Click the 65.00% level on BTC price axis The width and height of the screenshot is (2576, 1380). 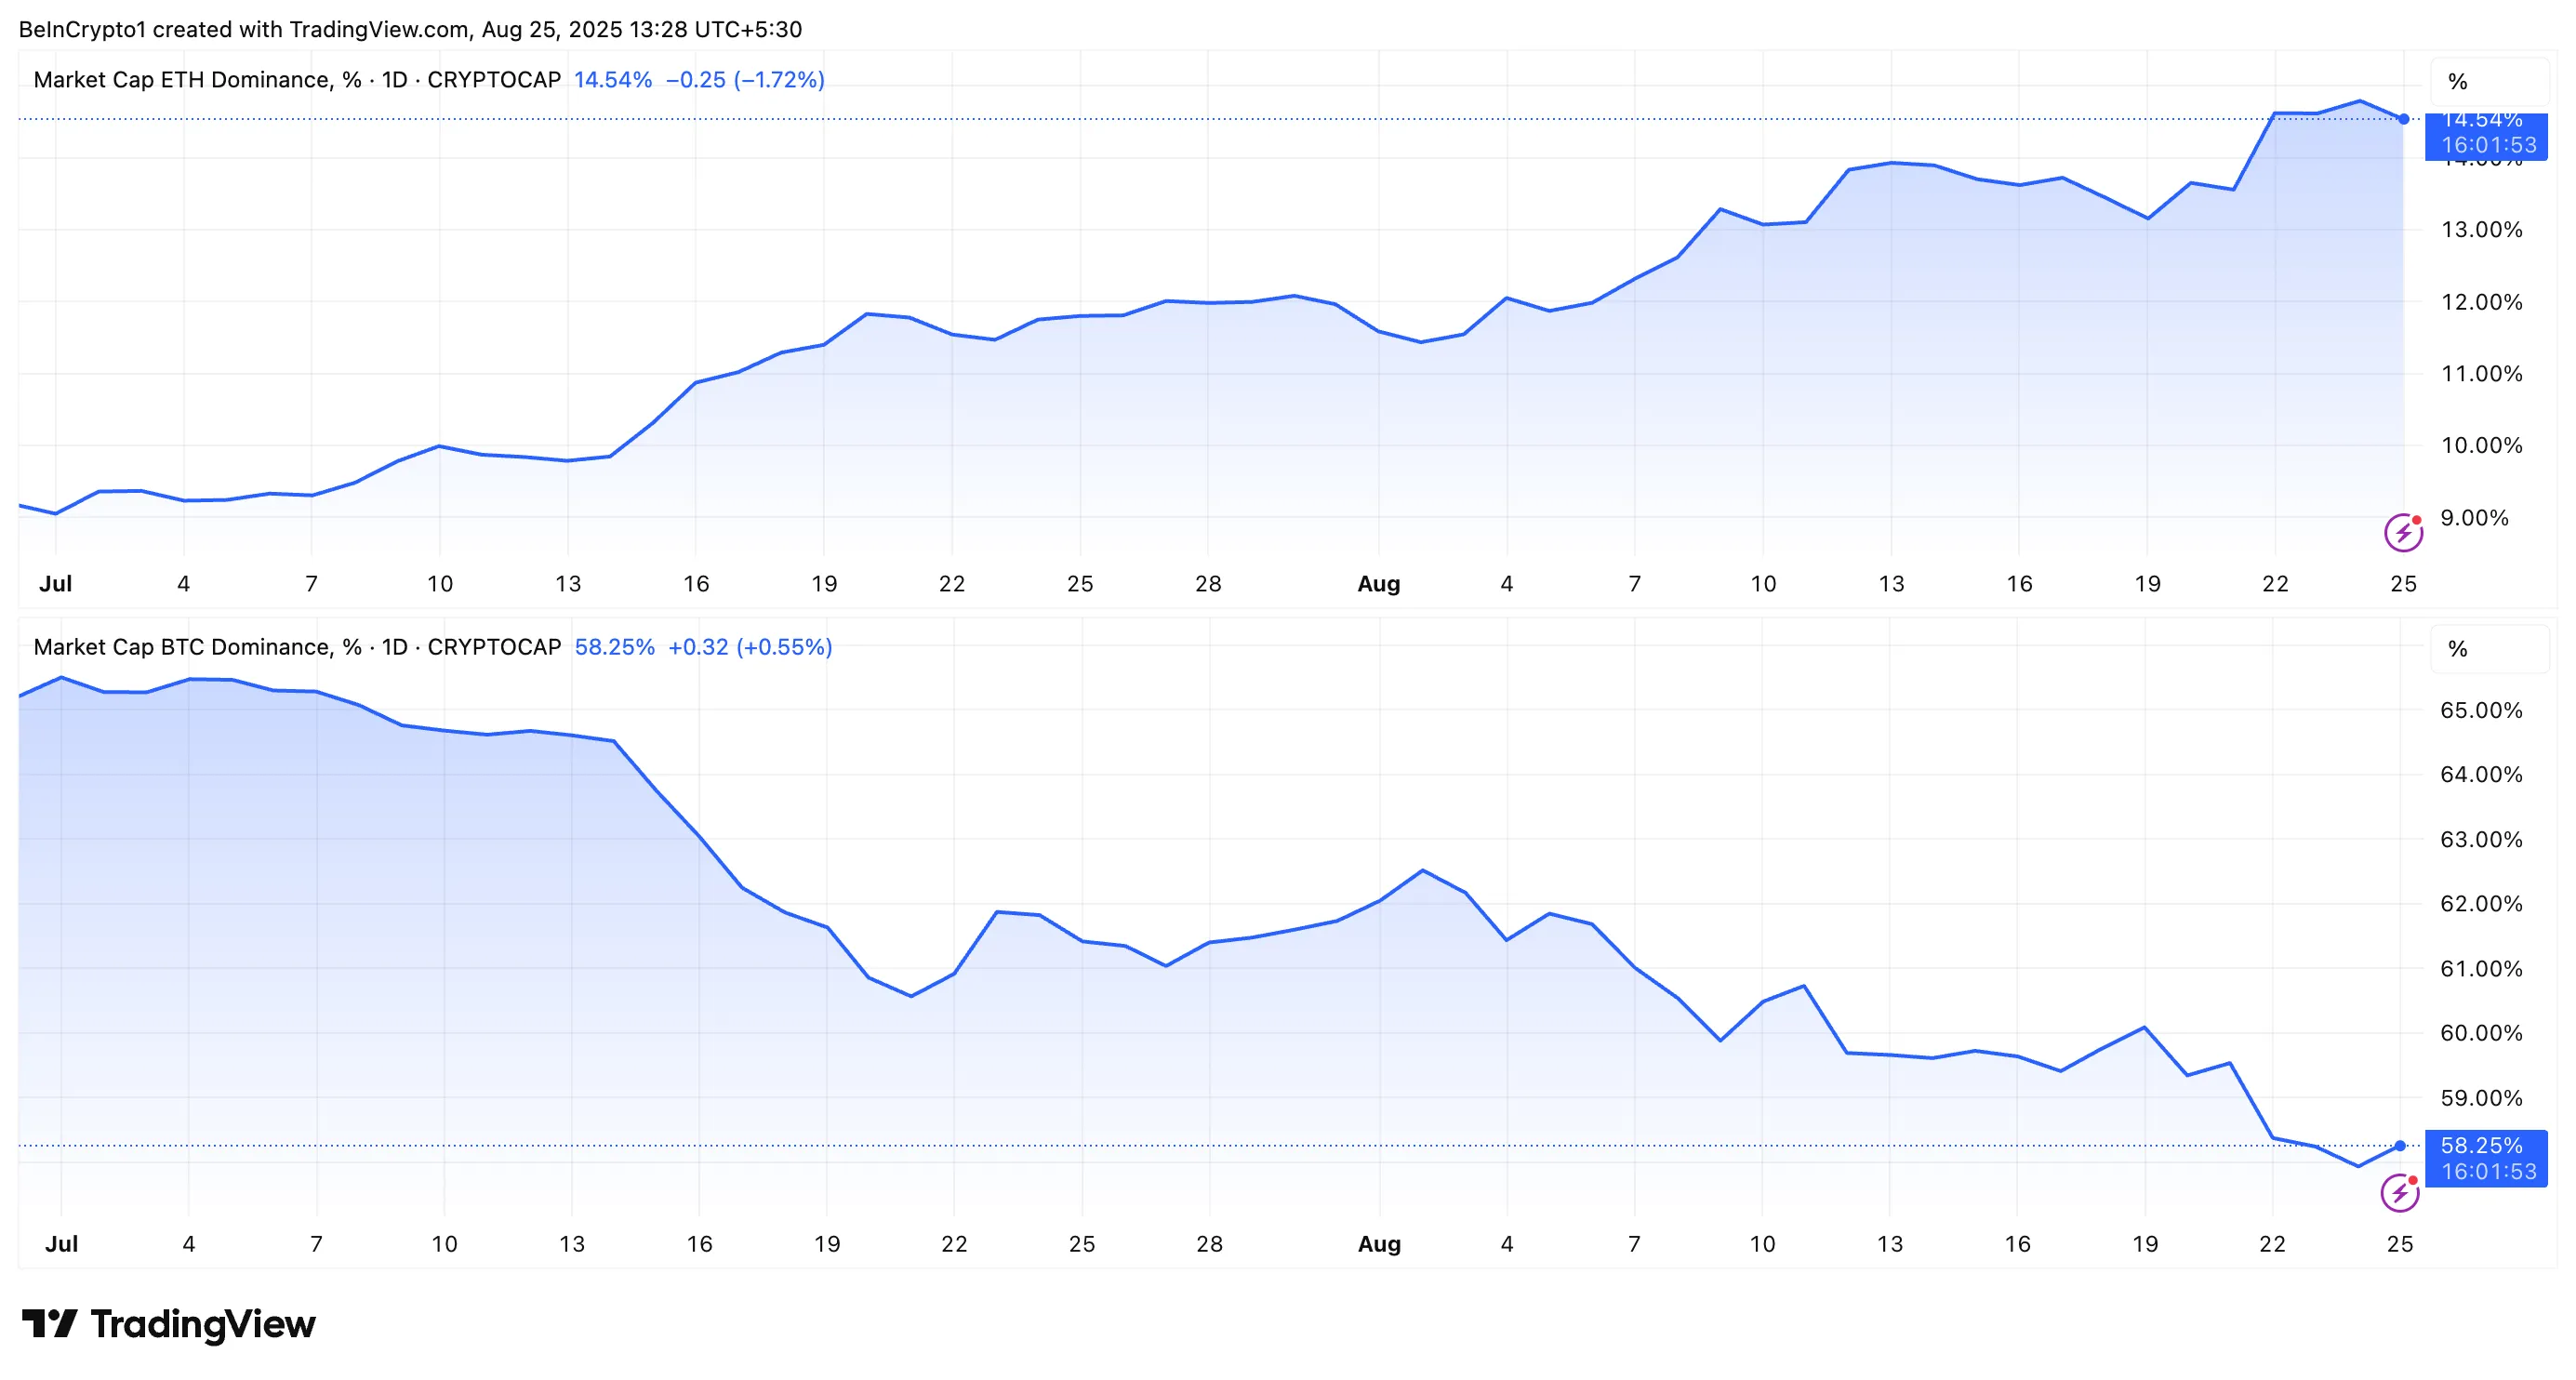[x=2481, y=710]
